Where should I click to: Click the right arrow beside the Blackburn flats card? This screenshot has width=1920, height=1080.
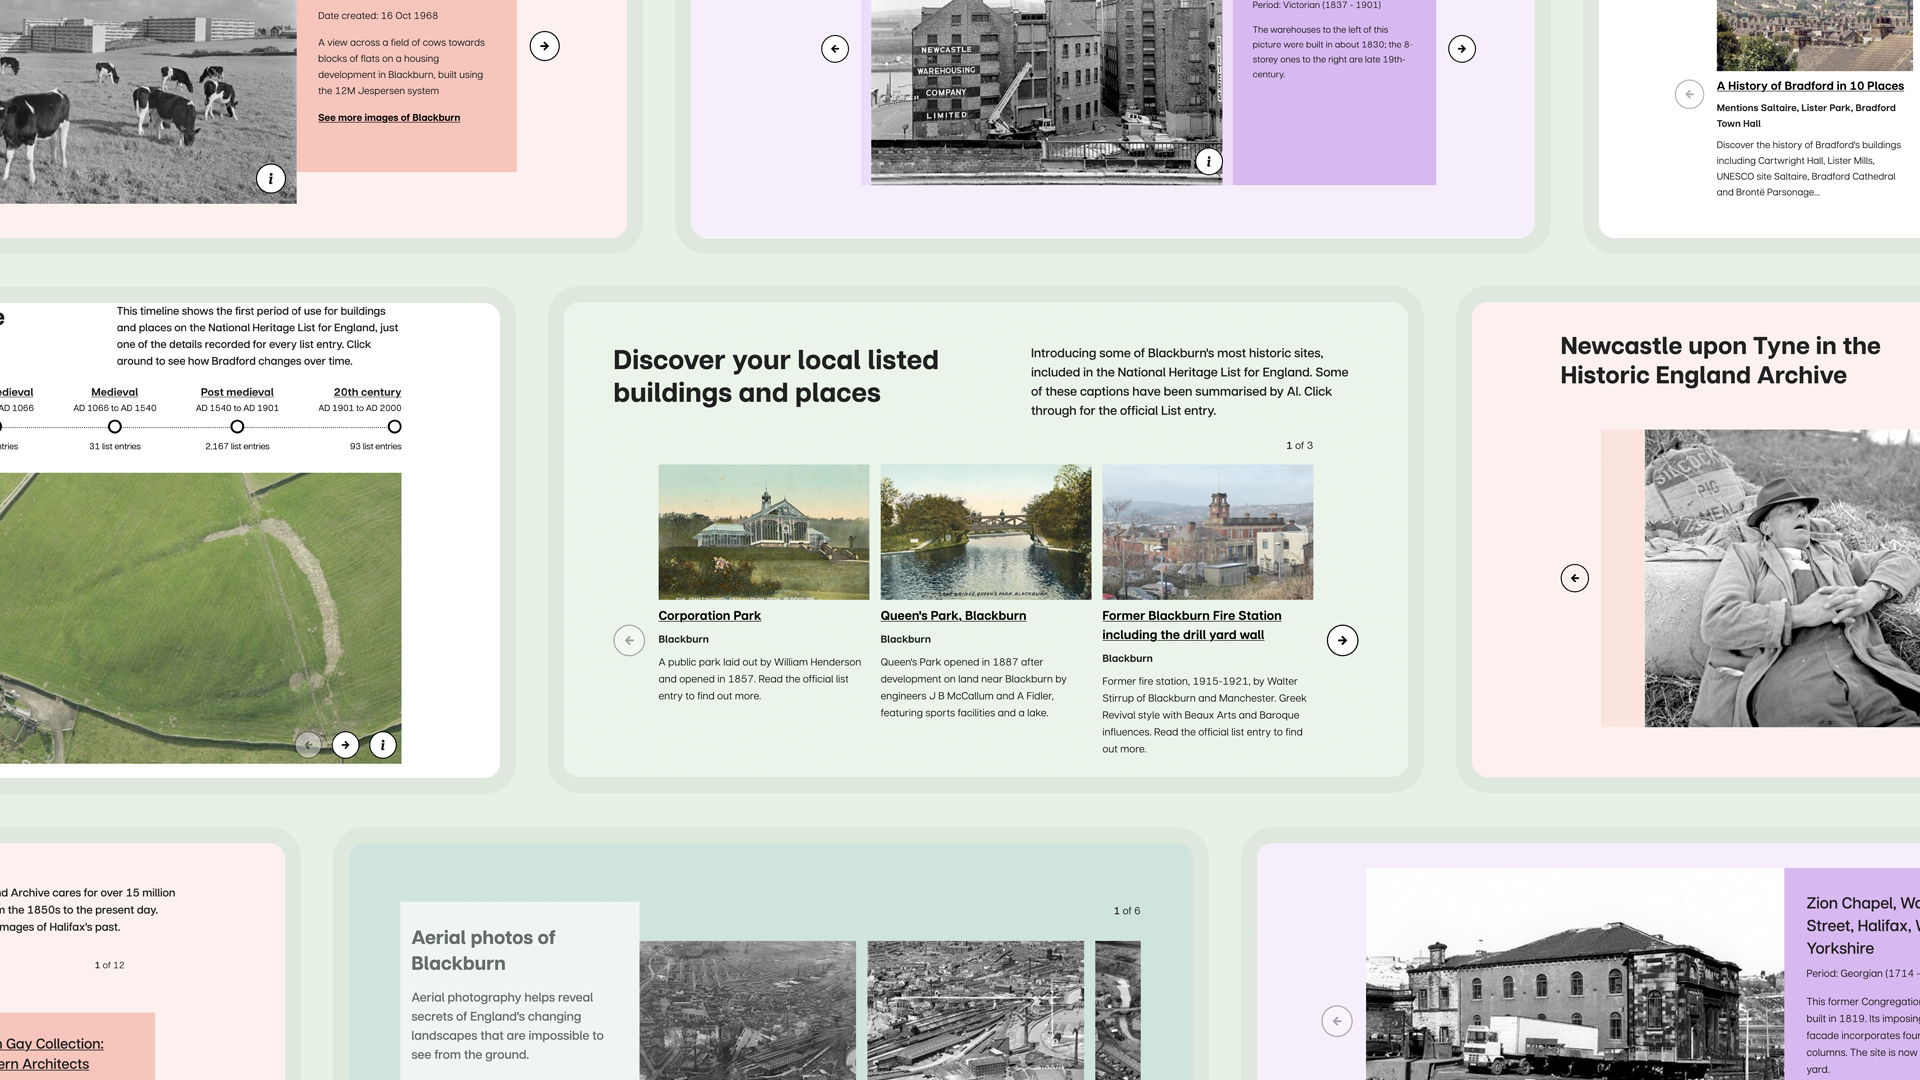pyautogui.click(x=544, y=45)
